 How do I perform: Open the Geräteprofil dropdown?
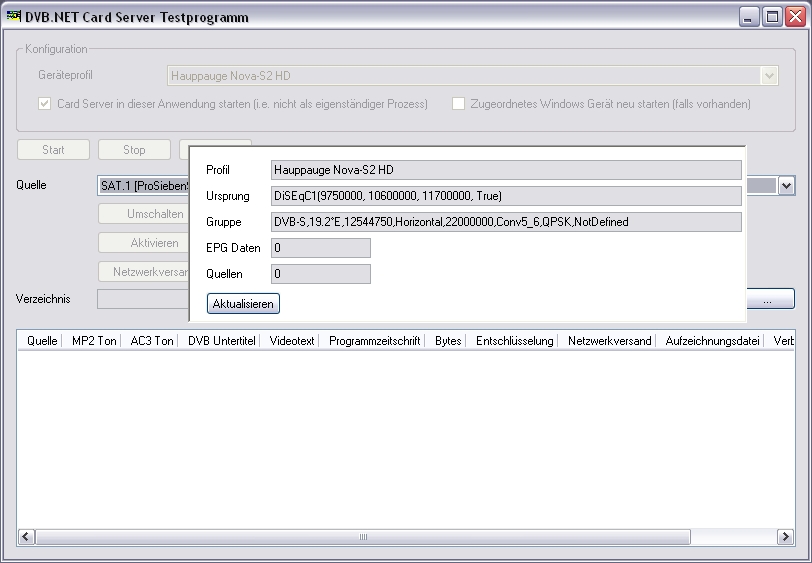coord(768,75)
